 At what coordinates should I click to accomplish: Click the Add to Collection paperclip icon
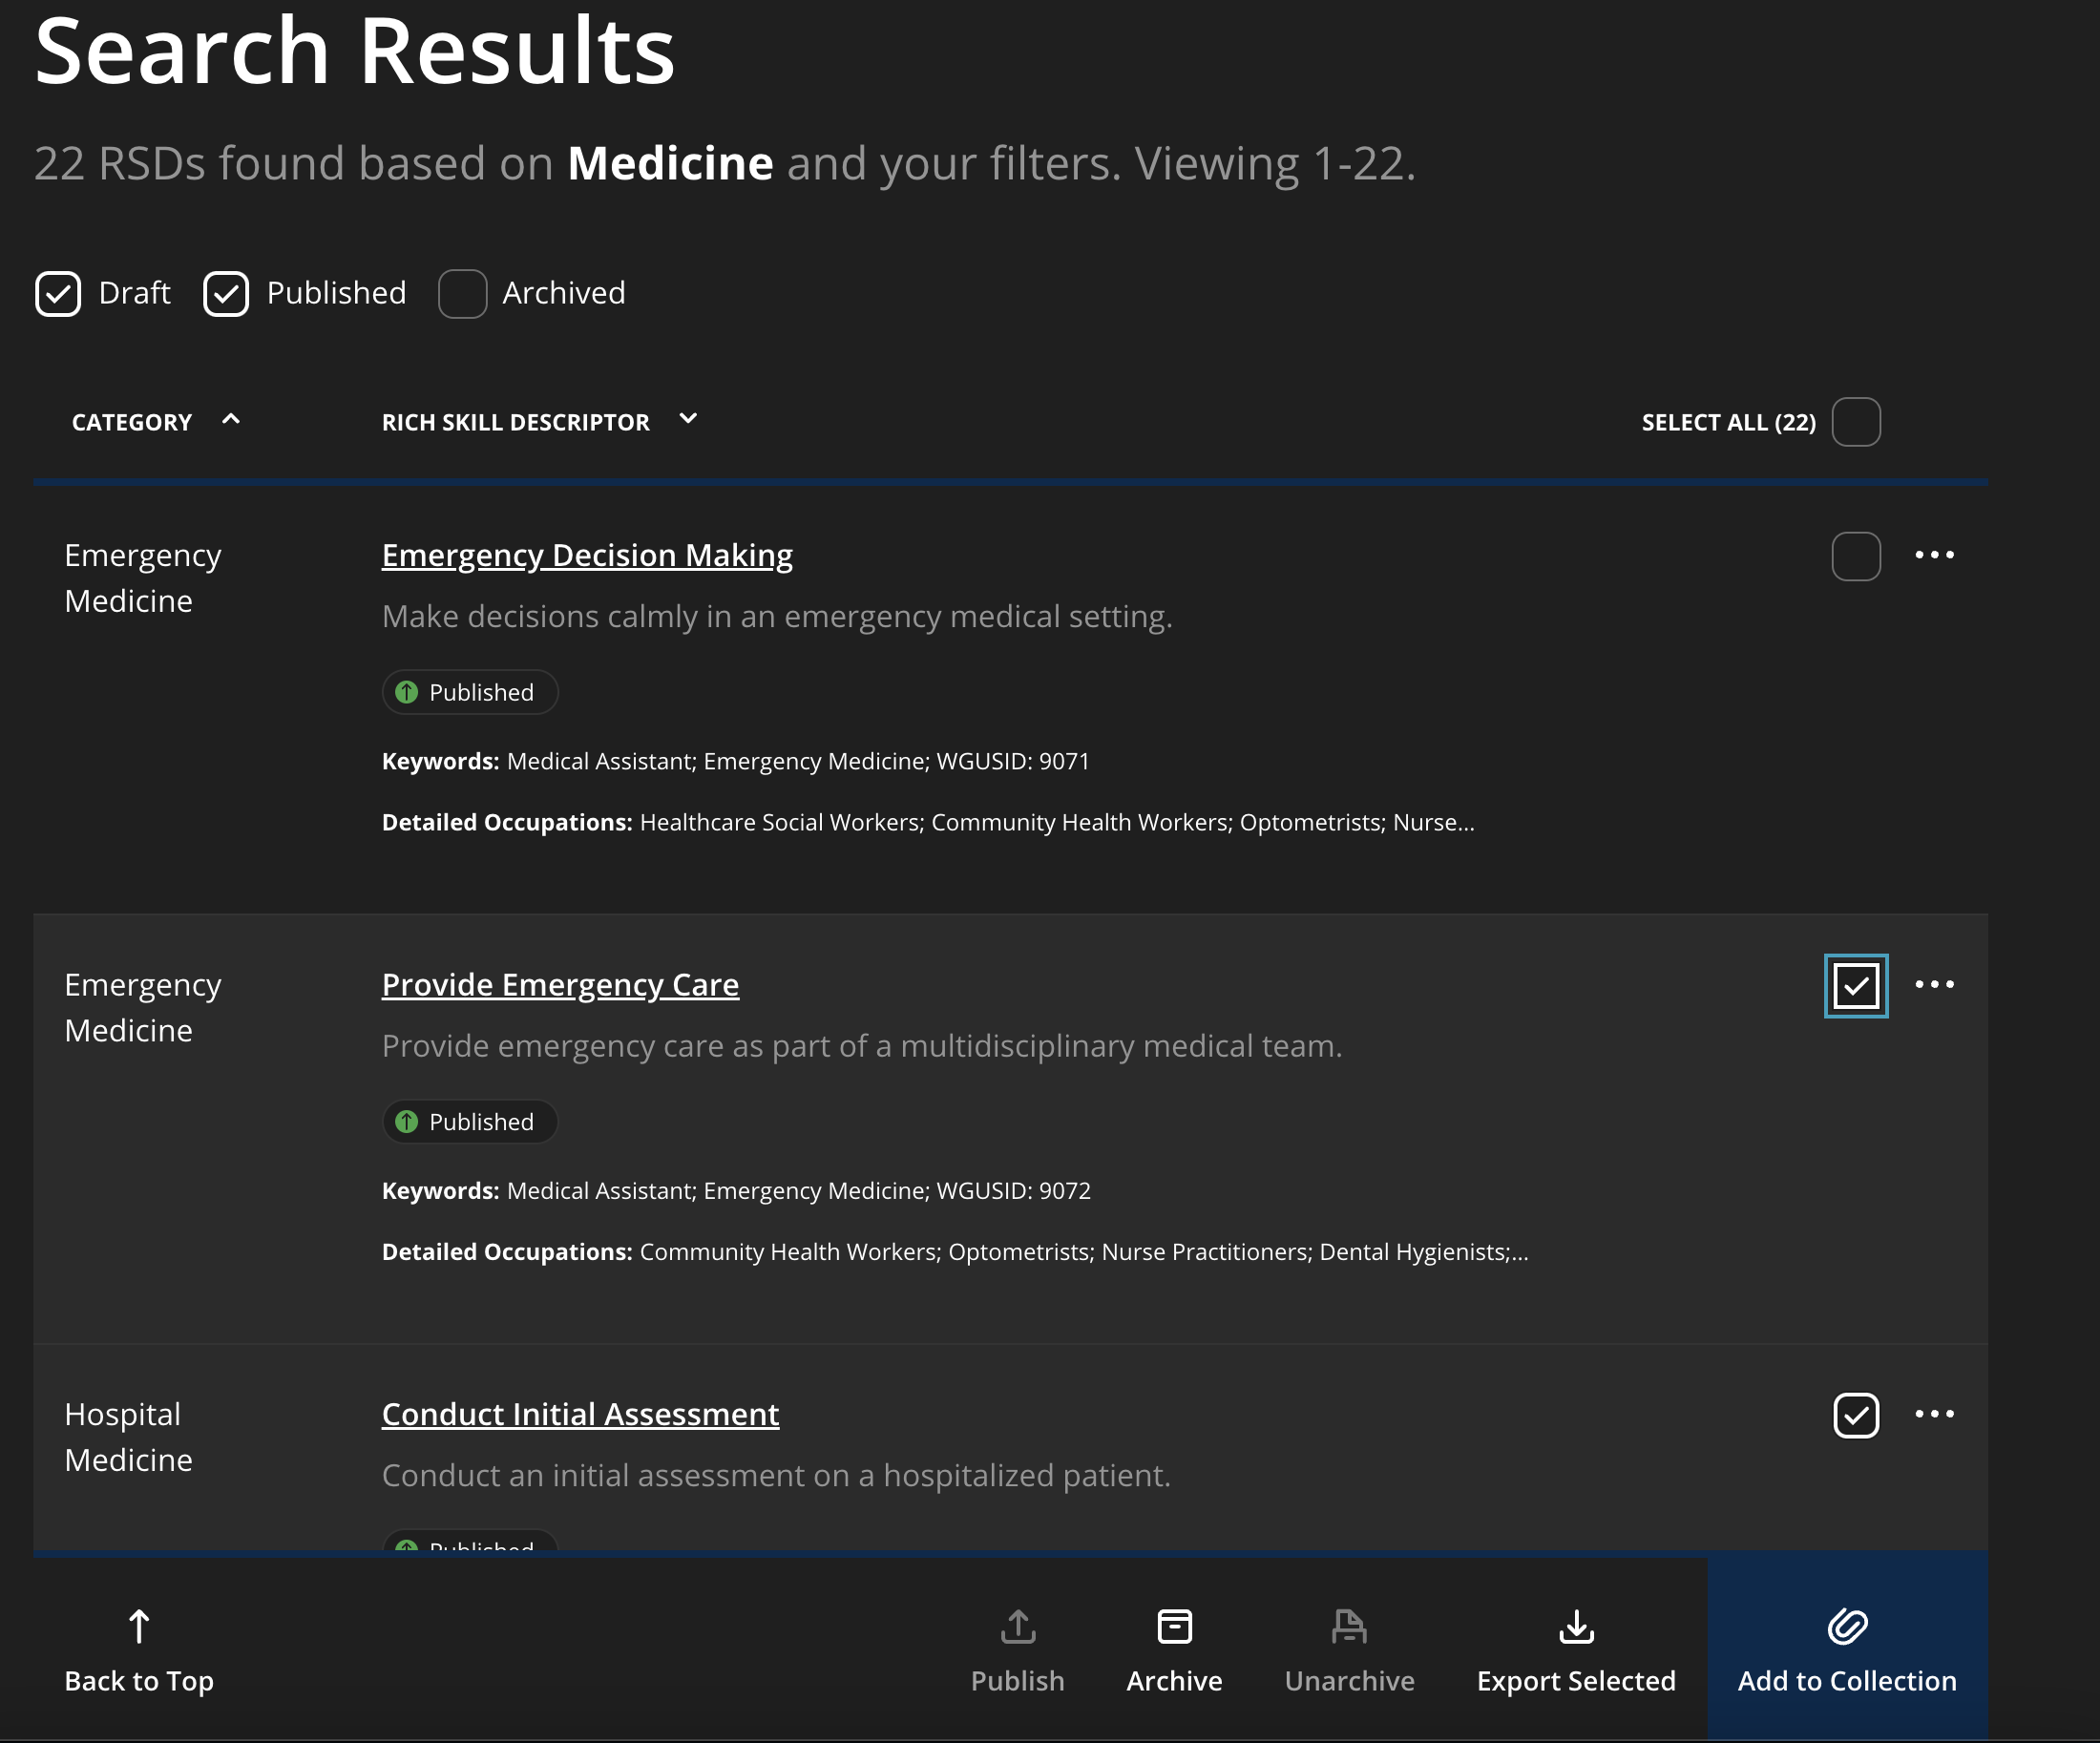coord(1846,1627)
